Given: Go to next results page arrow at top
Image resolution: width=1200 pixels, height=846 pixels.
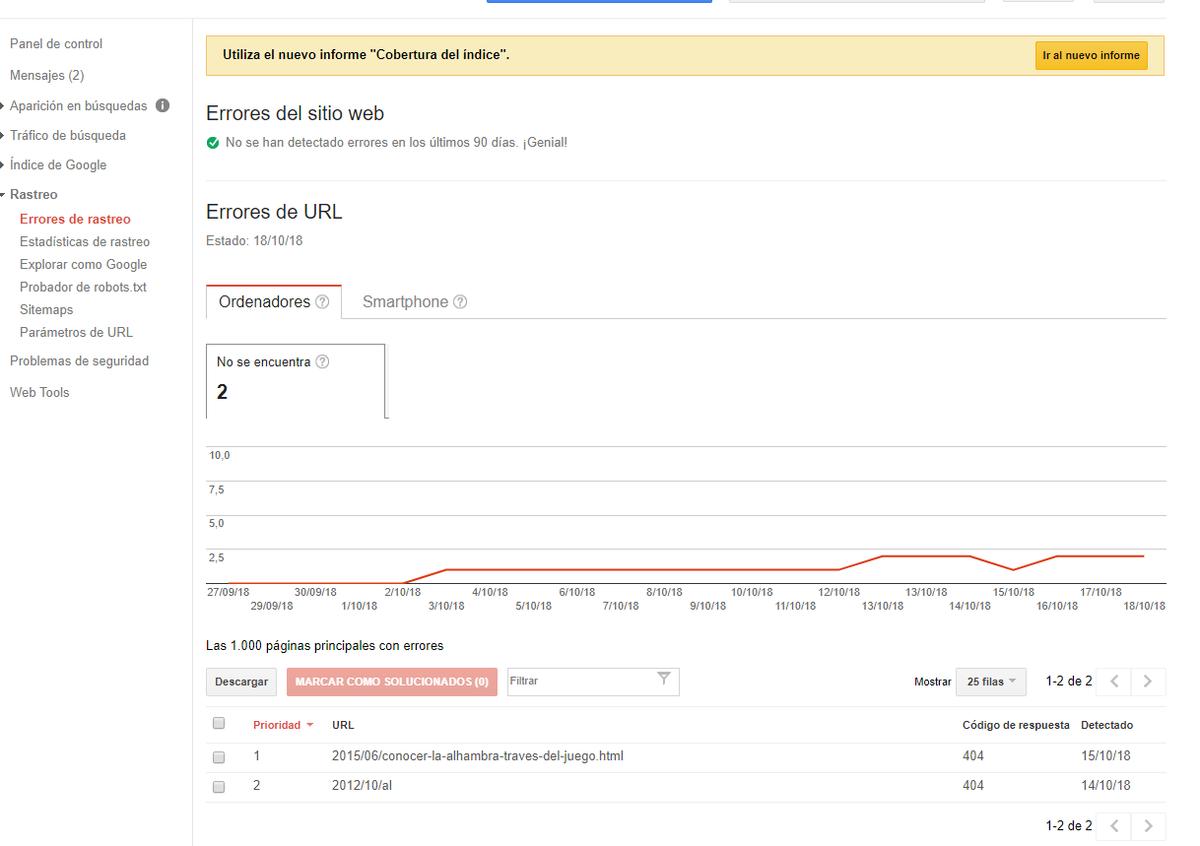Looking at the screenshot, I should [x=1147, y=681].
